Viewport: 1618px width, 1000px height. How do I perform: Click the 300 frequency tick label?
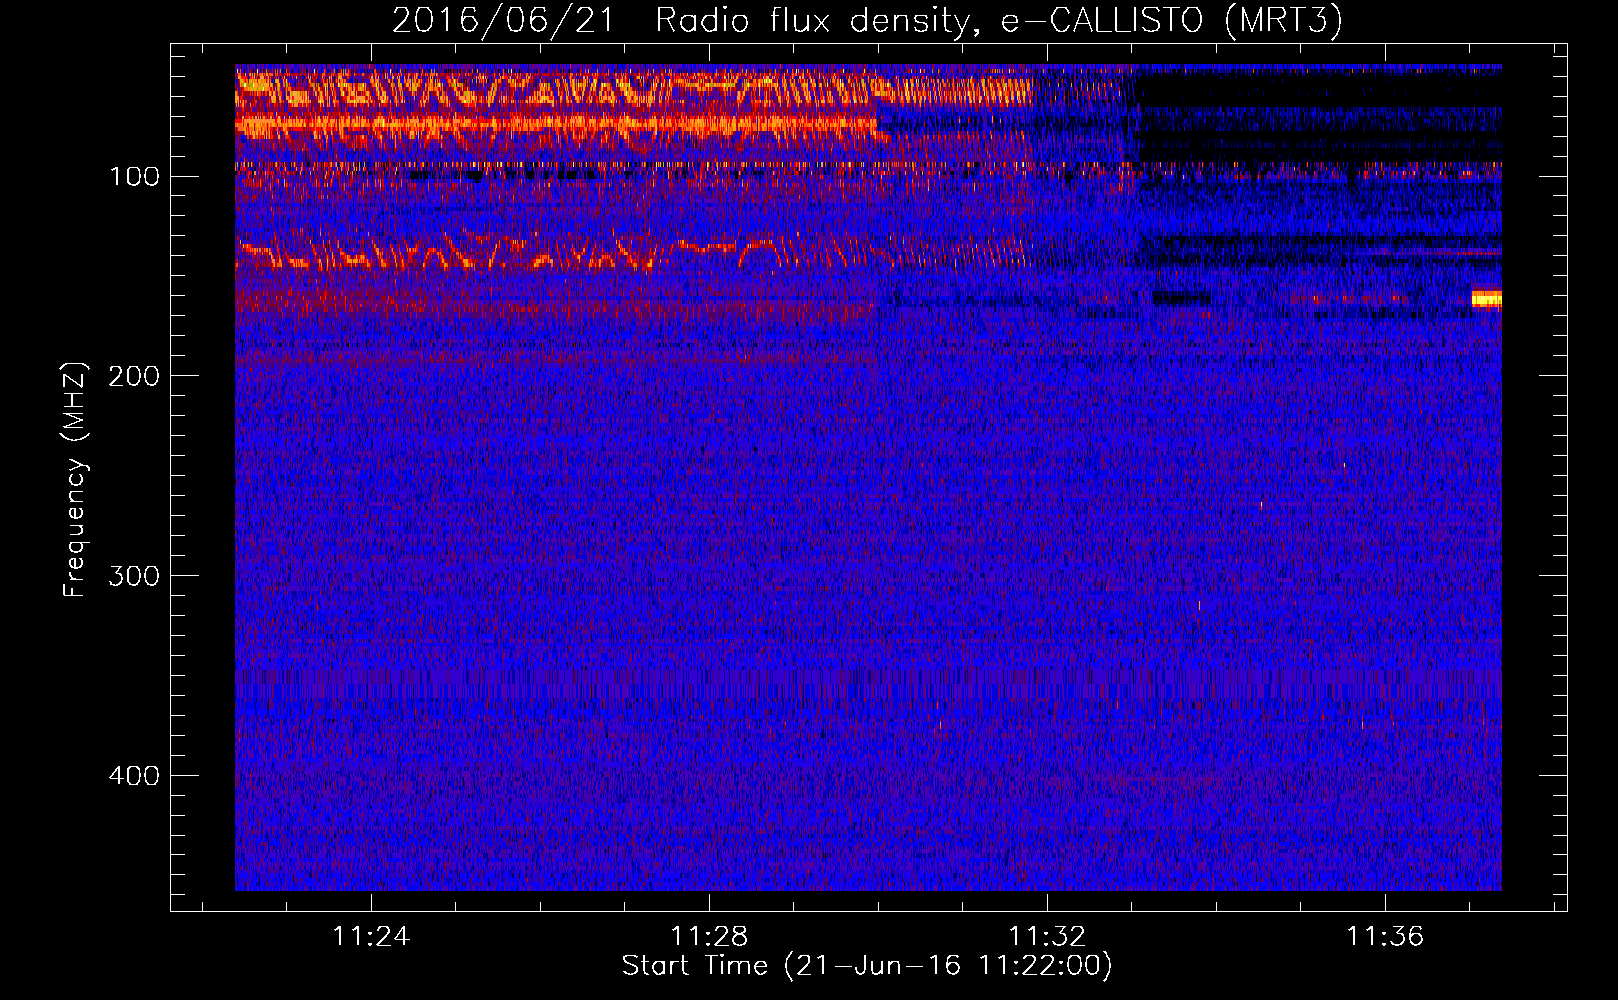point(134,576)
